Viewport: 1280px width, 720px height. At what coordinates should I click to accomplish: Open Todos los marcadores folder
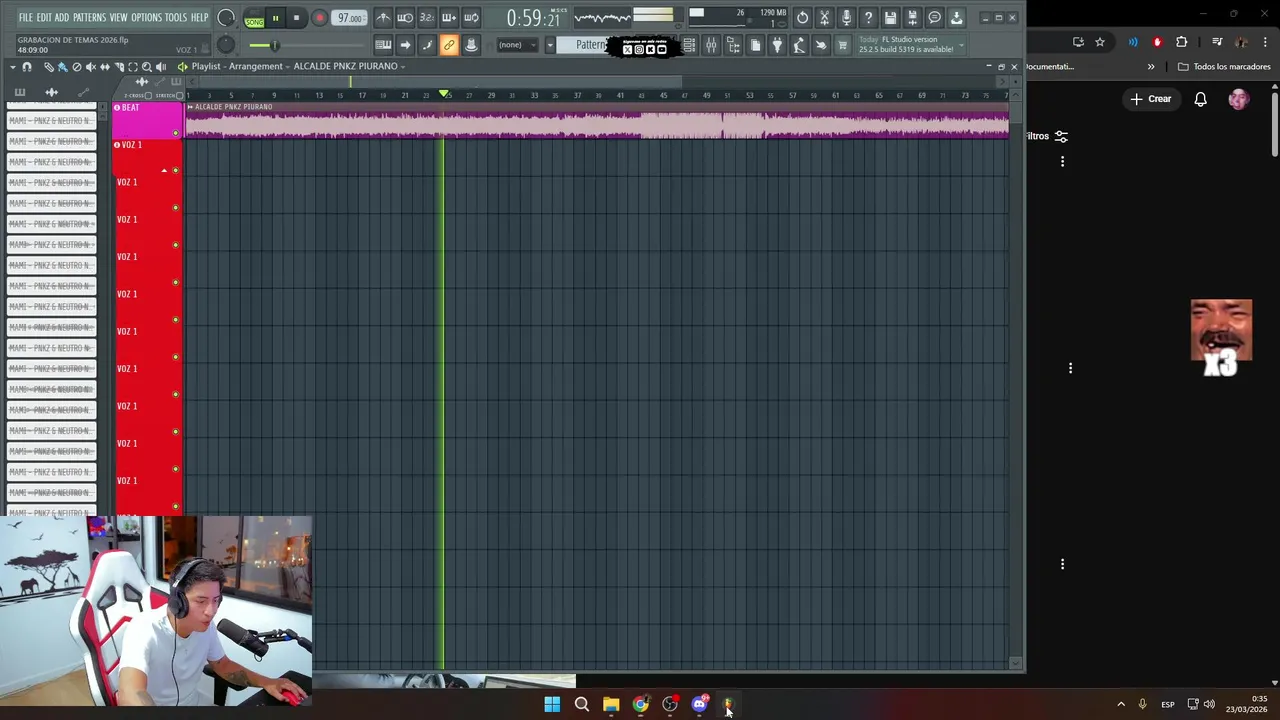click(x=1224, y=67)
